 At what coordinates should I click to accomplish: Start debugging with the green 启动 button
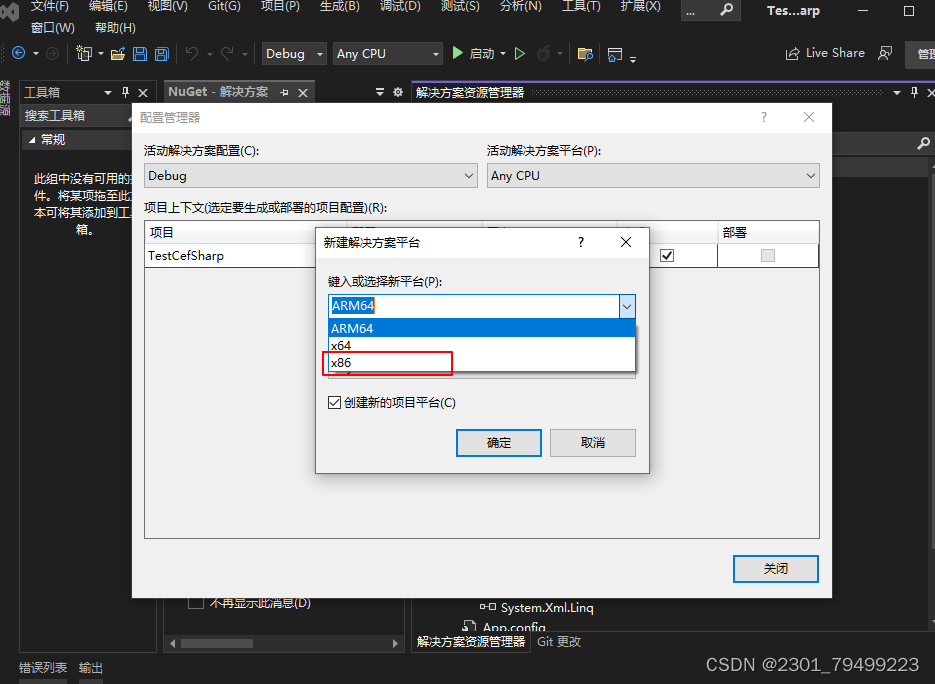point(468,53)
